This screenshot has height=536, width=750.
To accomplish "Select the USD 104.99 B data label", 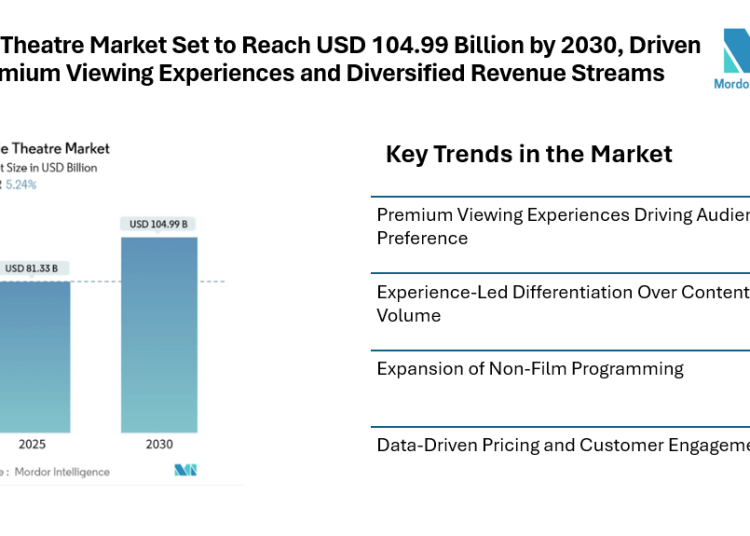I will 159,224.
